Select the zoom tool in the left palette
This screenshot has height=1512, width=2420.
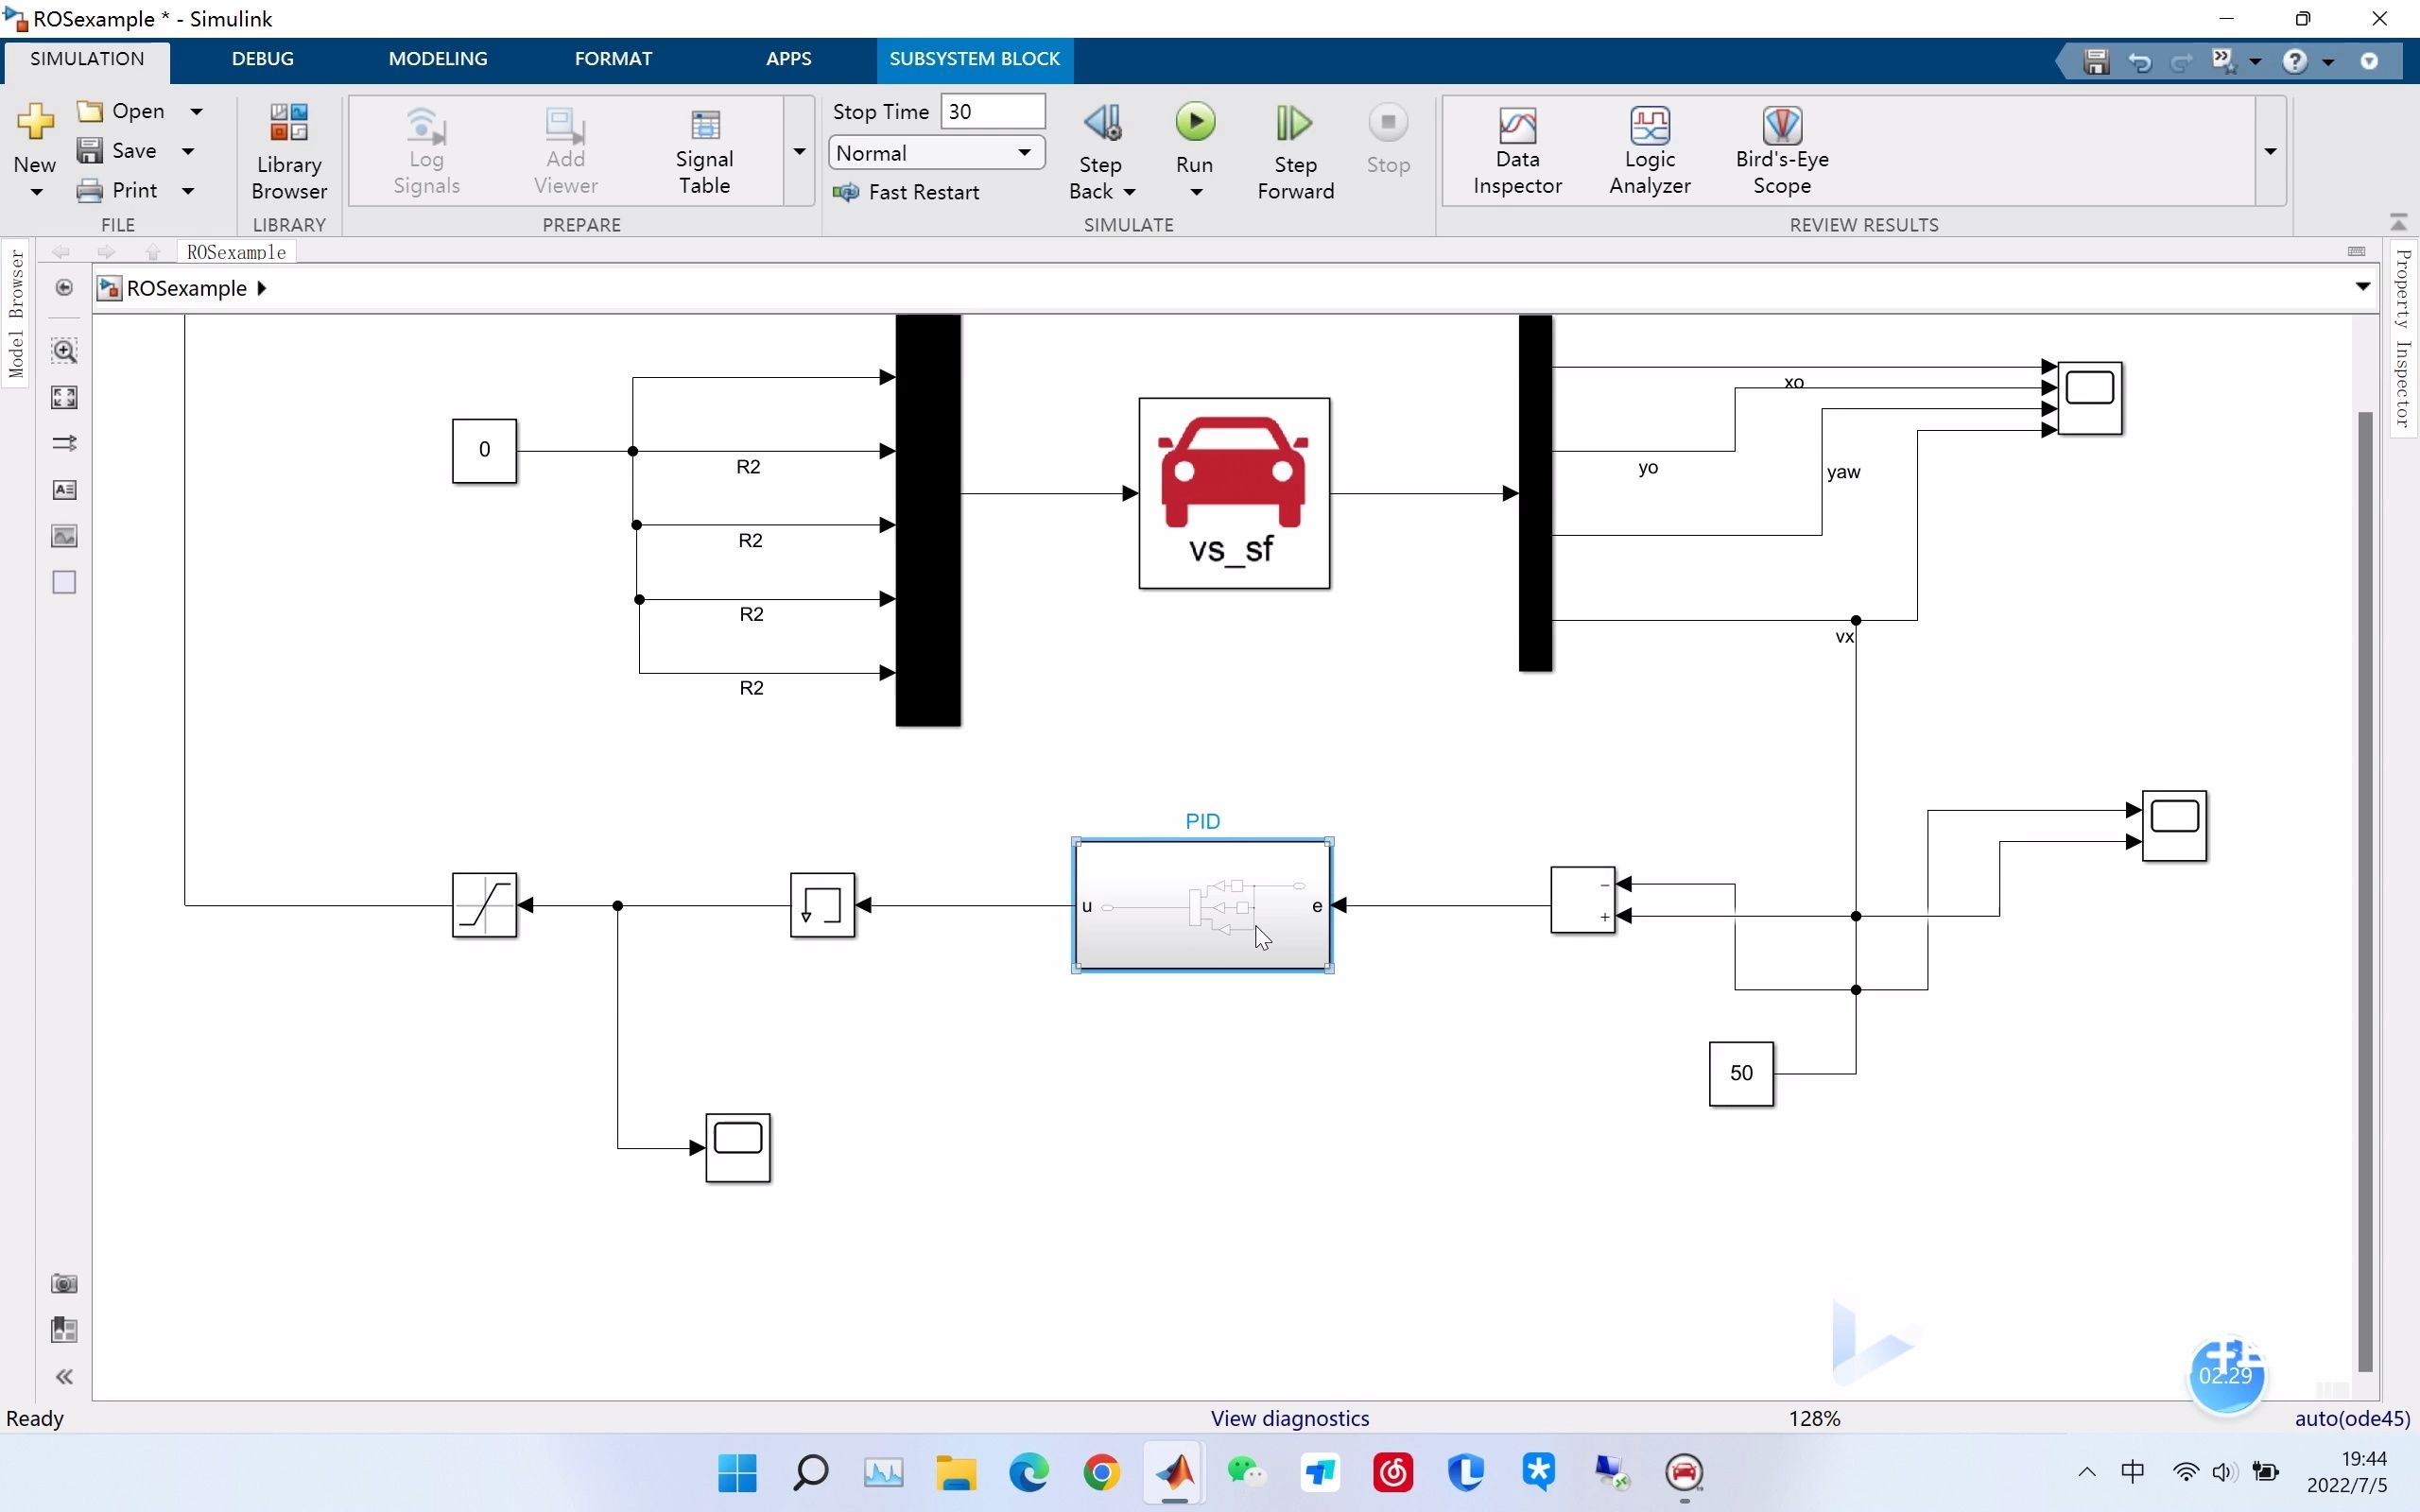[63, 351]
